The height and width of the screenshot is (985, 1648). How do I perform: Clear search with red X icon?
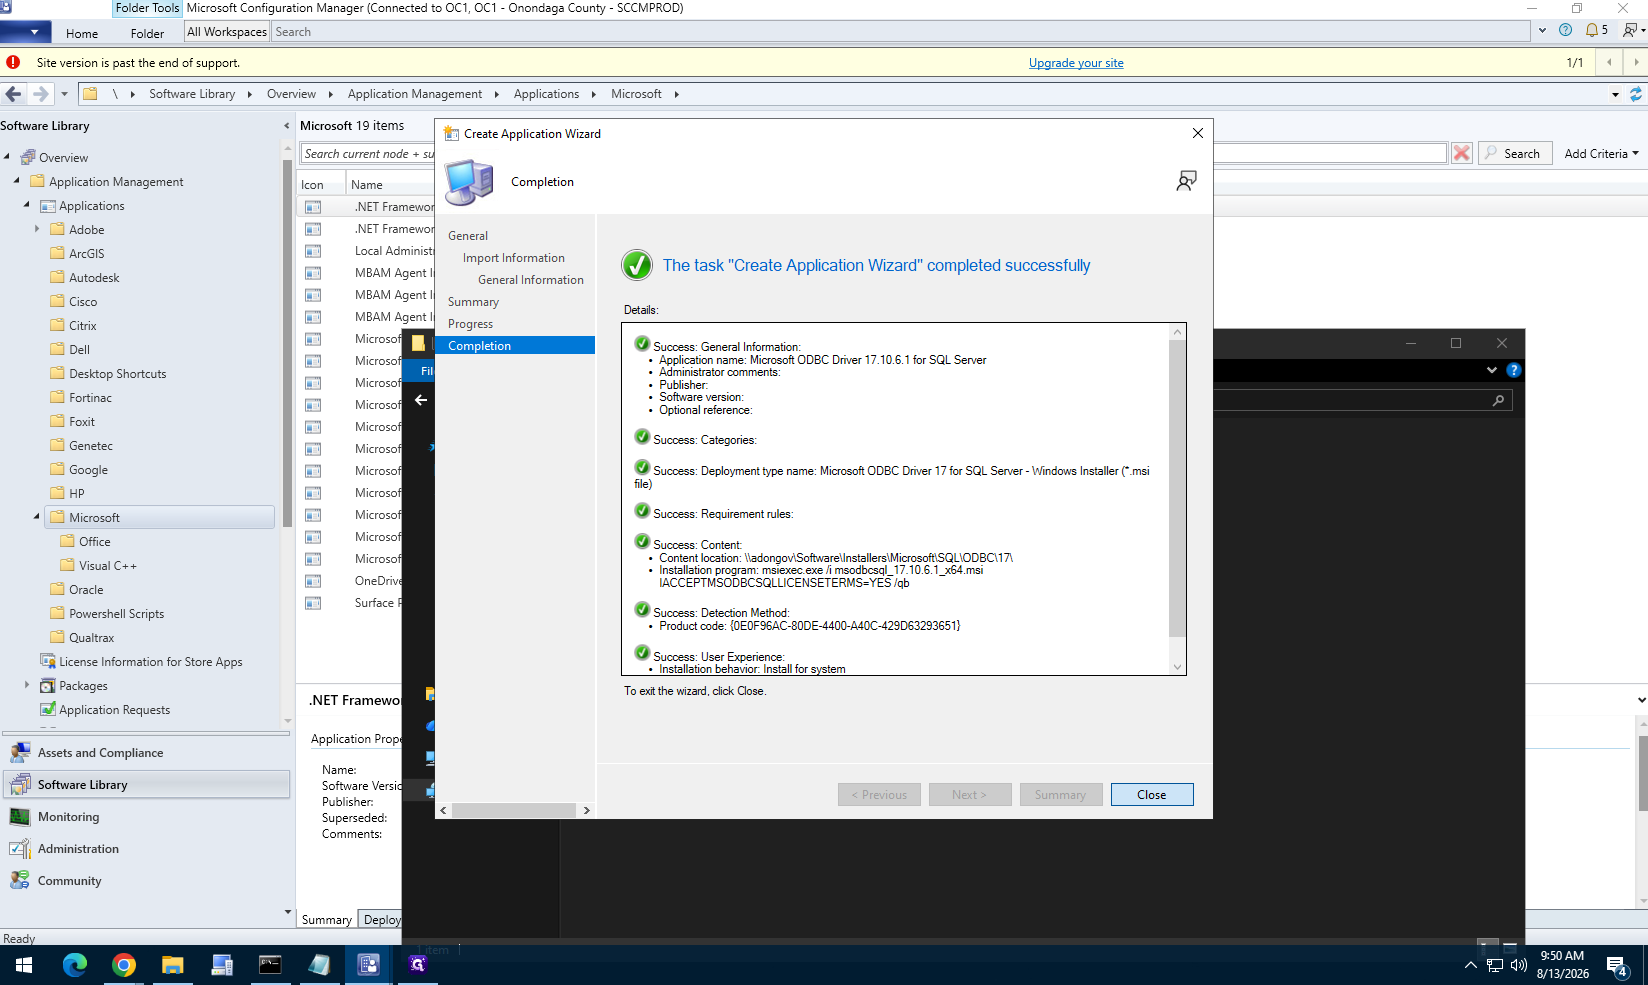click(x=1462, y=153)
